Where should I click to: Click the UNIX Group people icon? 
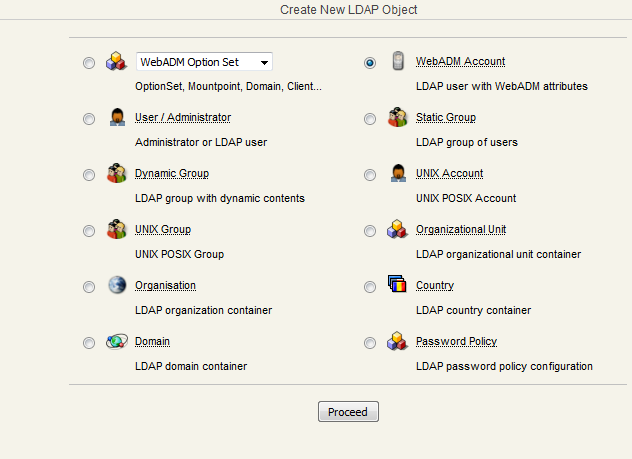coord(117,229)
